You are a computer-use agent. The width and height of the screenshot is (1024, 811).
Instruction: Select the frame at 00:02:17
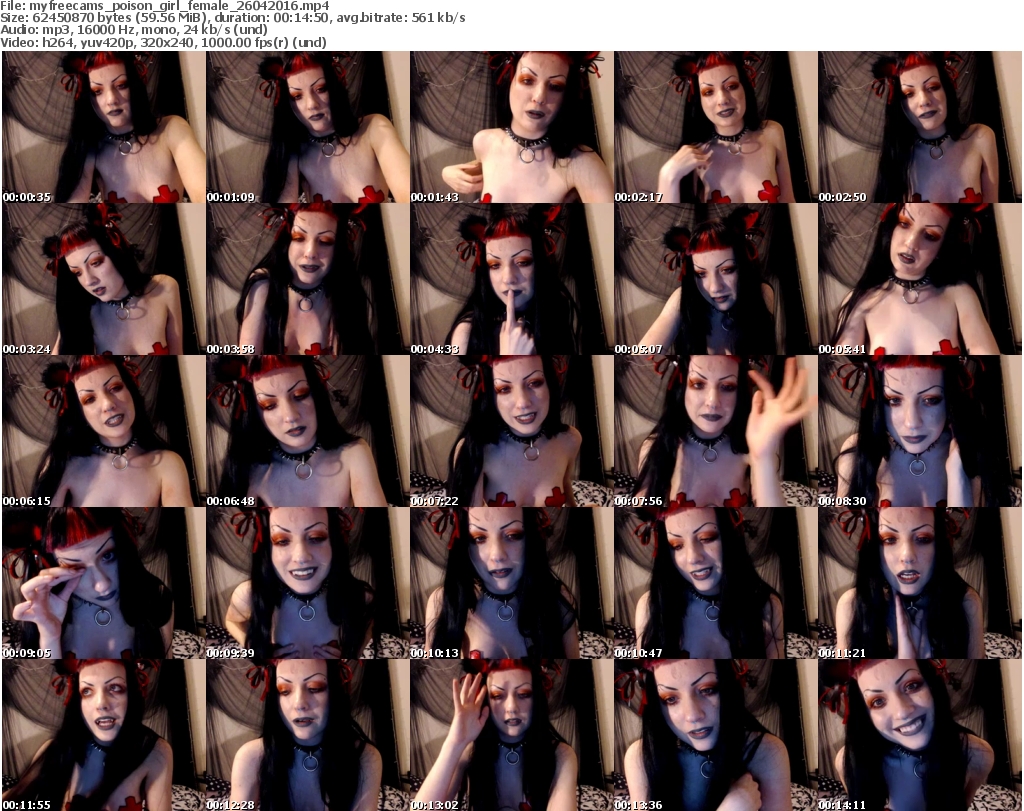715,127
